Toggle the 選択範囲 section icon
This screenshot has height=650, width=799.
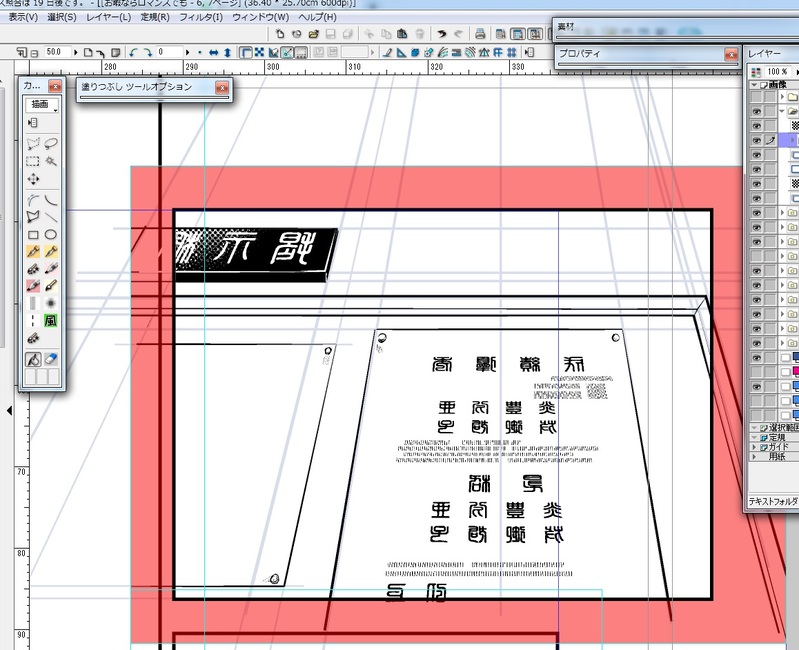pyautogui.click(x=764, y=428)
